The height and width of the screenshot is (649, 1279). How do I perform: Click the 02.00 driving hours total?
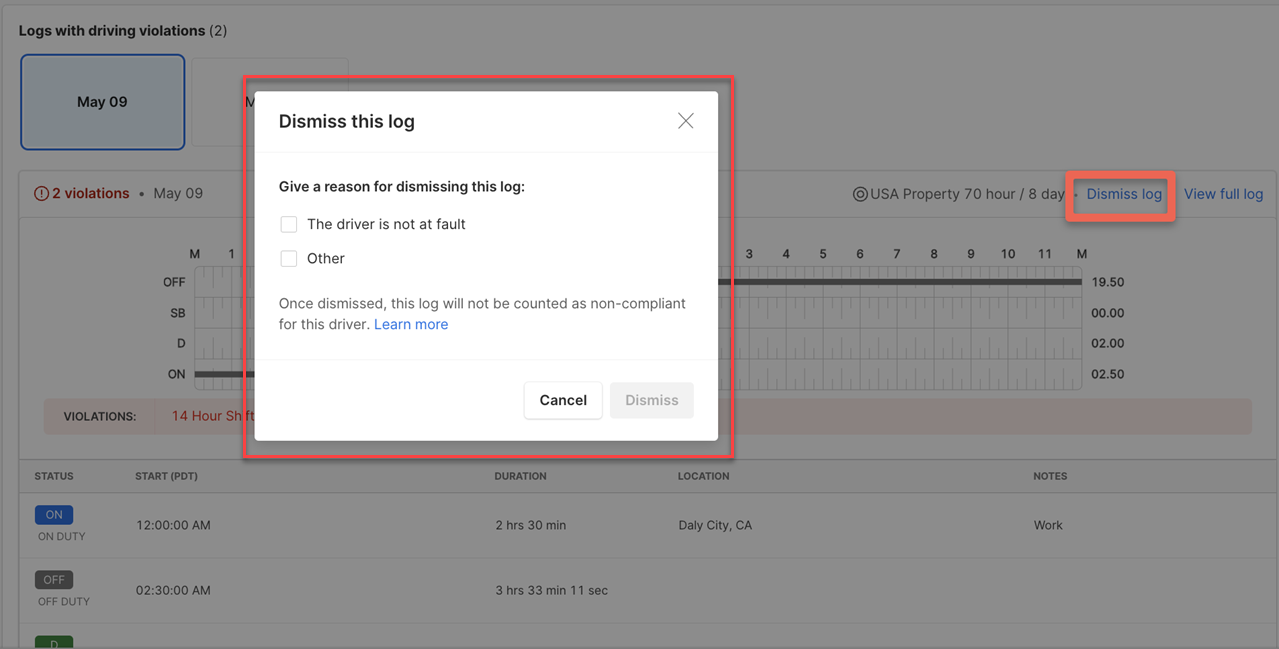point(1108,343)
